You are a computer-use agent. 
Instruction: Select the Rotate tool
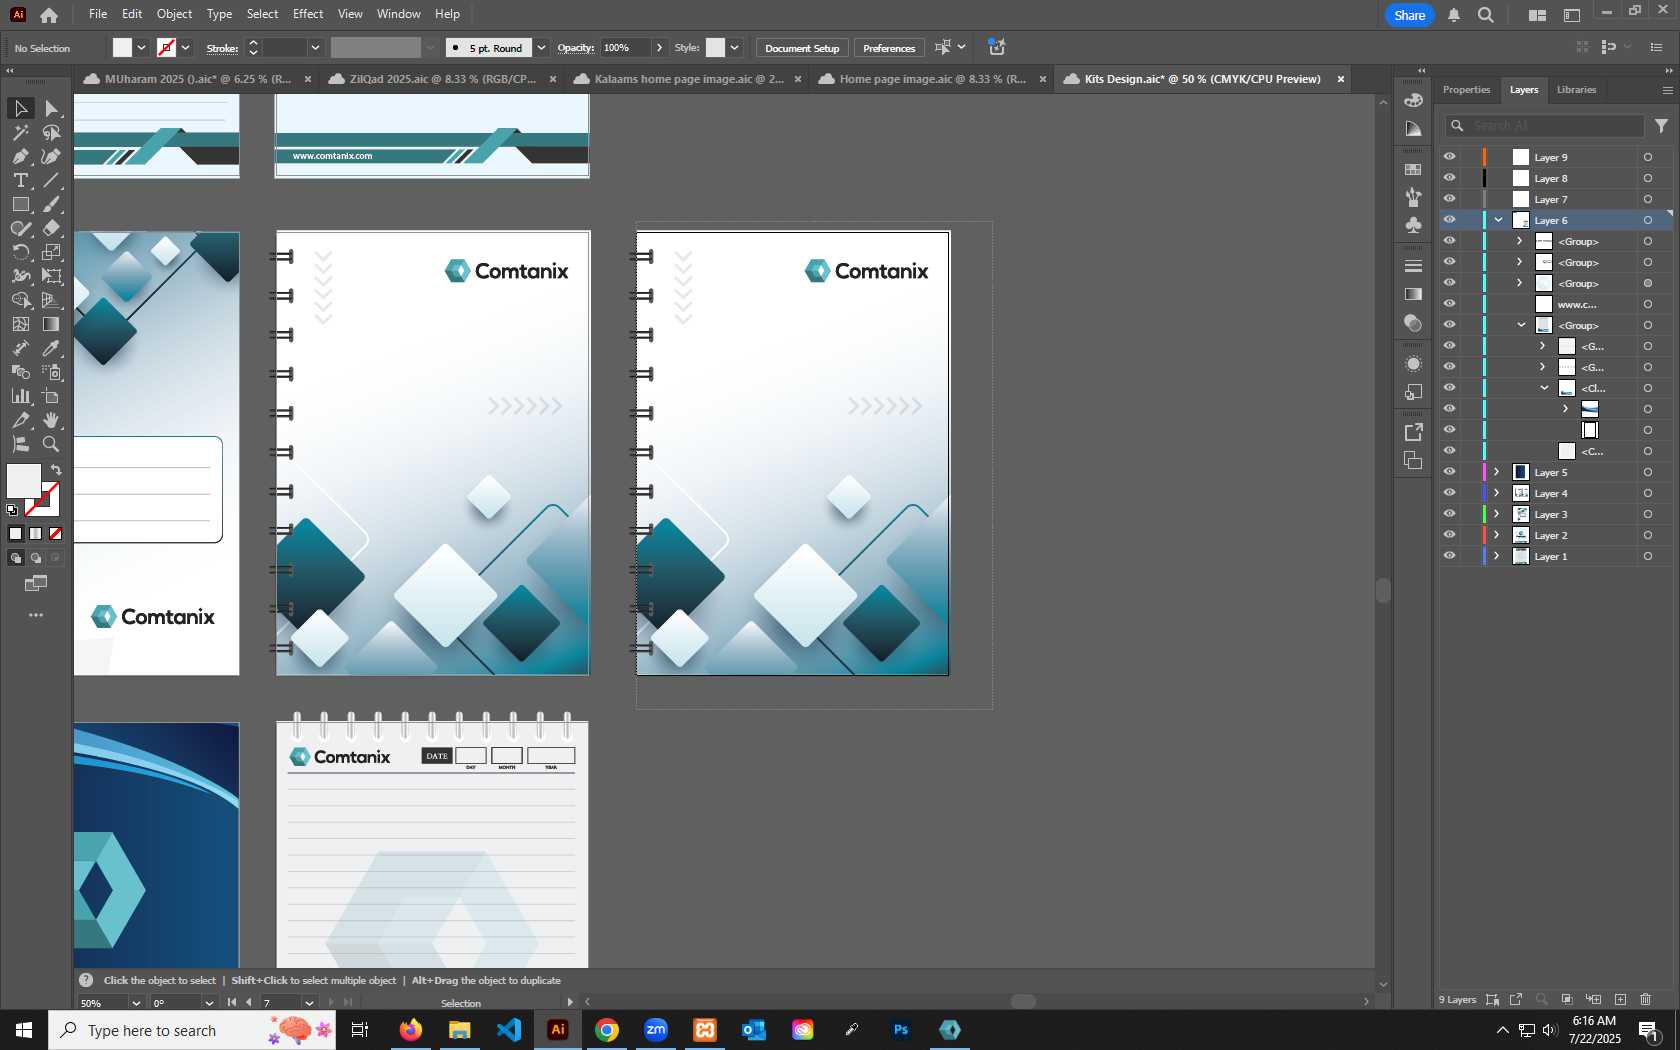20,252
